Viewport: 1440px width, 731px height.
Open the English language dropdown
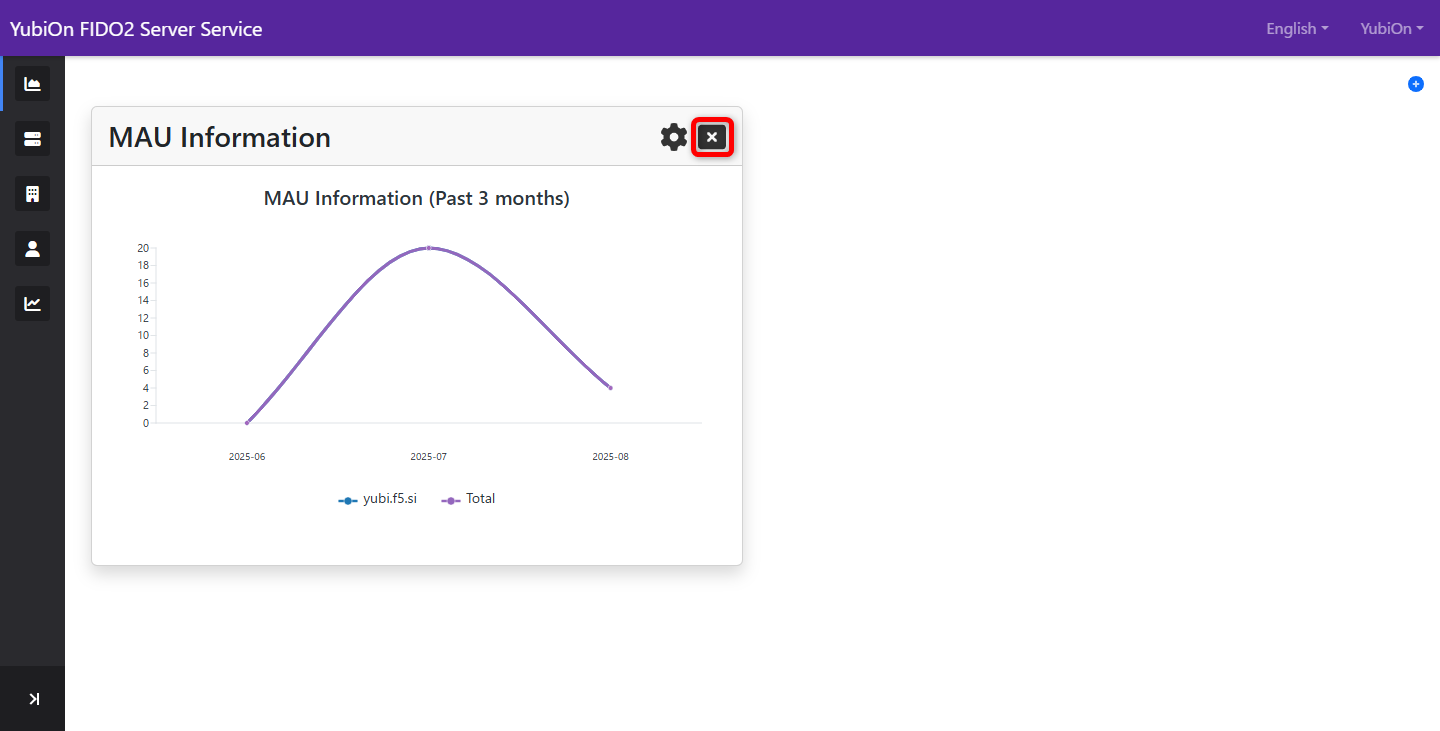coord(1297,29)
